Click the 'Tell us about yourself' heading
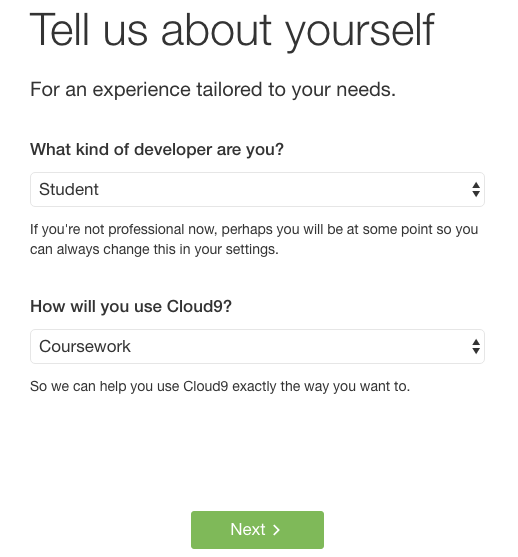Screen dimensions: 518x557 pyautogui.click(x=232, y=30)
